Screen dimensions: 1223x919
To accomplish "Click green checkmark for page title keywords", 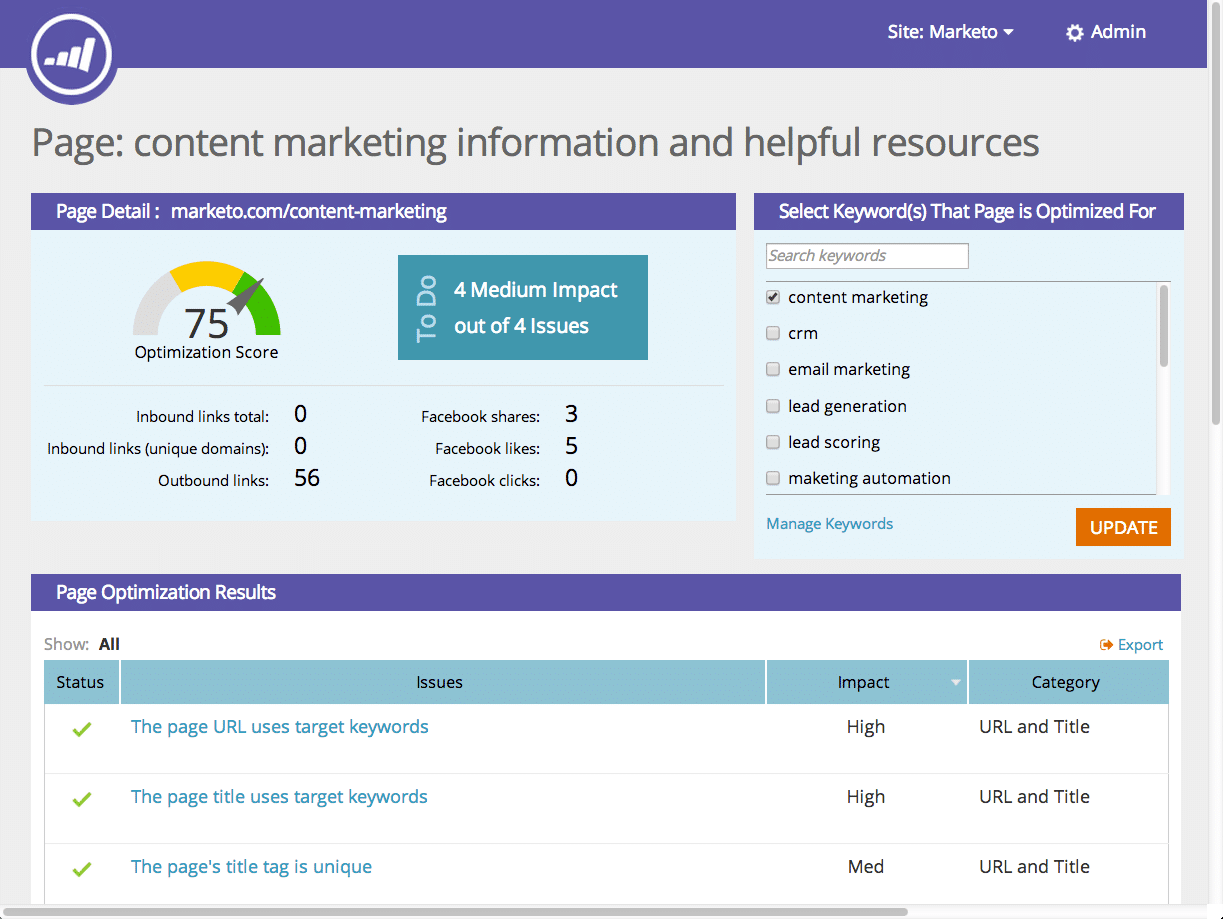I will pos(82,799).
